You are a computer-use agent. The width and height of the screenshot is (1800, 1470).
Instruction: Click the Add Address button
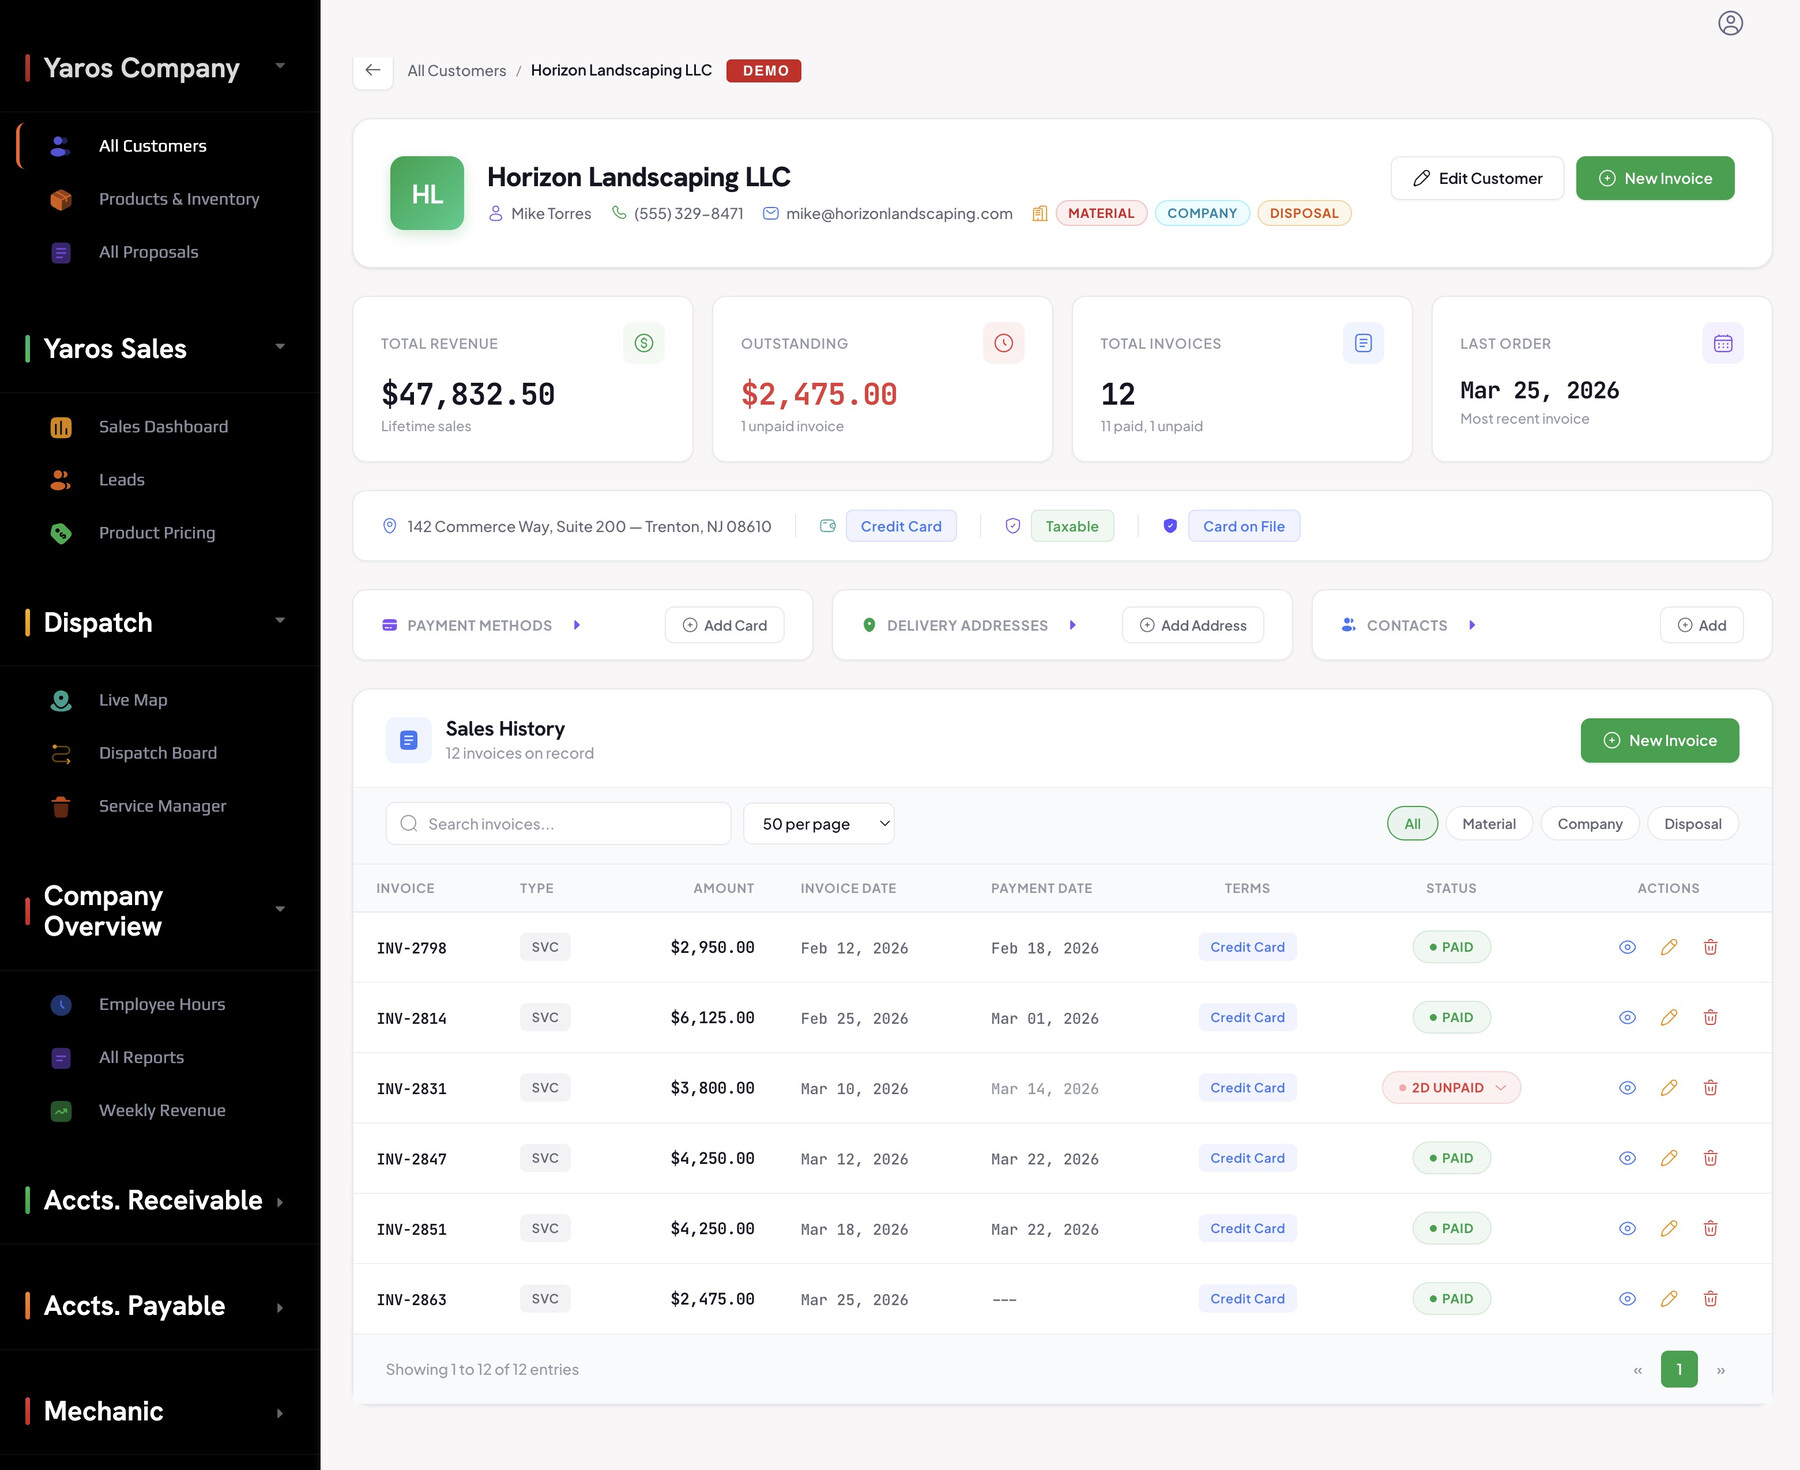tap(1192, 625)
